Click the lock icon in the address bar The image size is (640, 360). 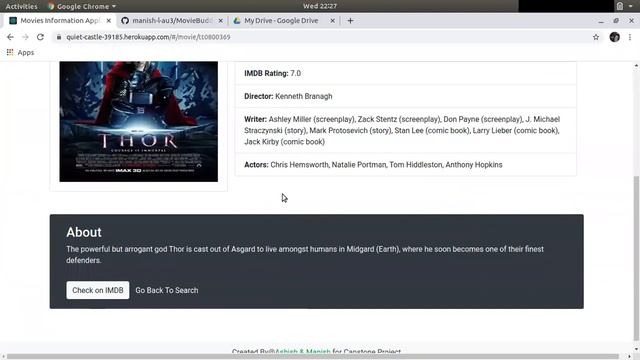click(x=59, y=37)
